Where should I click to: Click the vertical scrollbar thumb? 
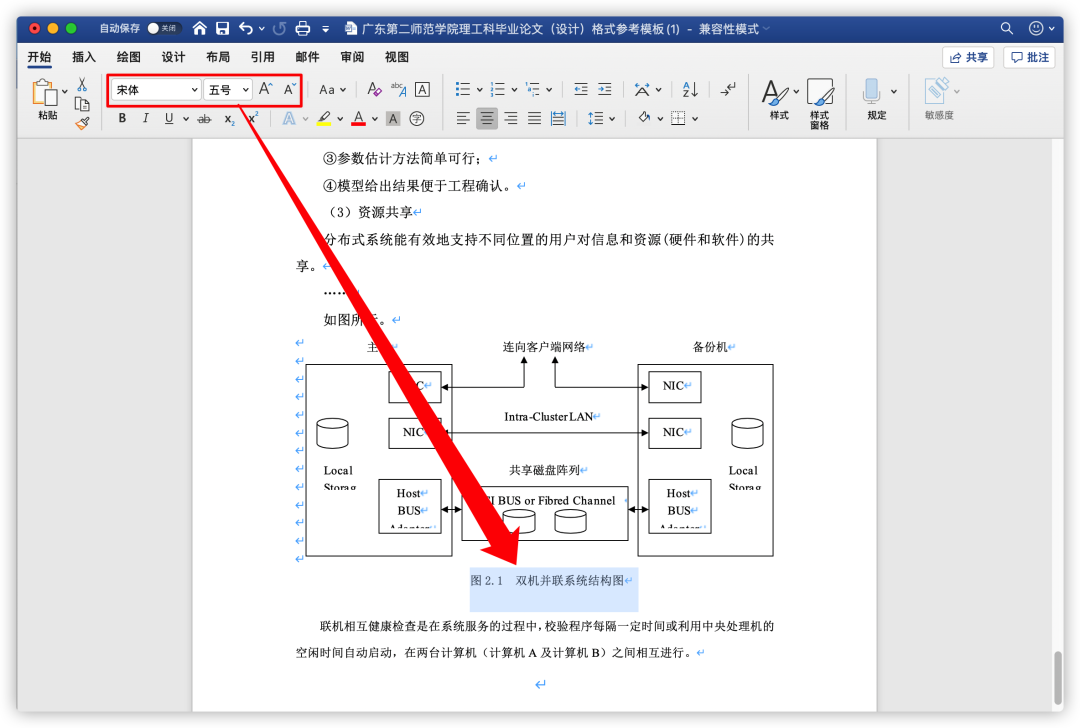(1058, 678)
